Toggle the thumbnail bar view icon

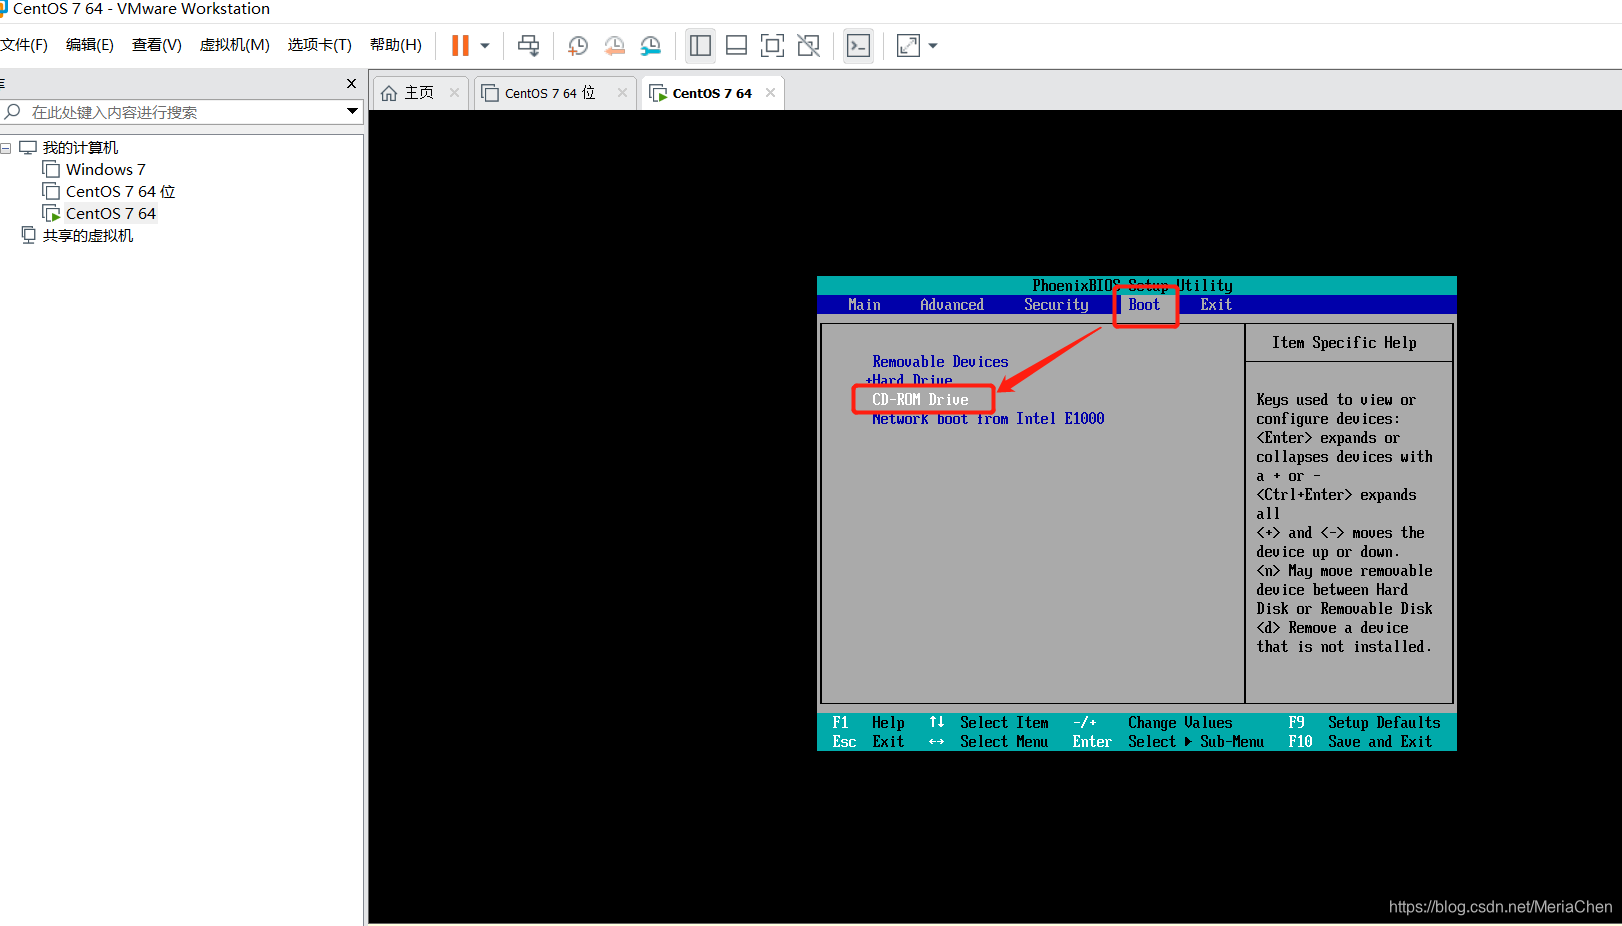click(x=736, y=45)
